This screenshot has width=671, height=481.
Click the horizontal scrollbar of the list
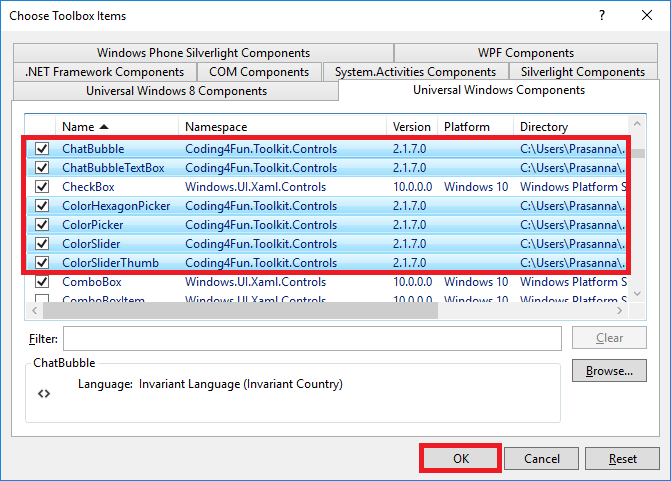[x=240, y=311]
